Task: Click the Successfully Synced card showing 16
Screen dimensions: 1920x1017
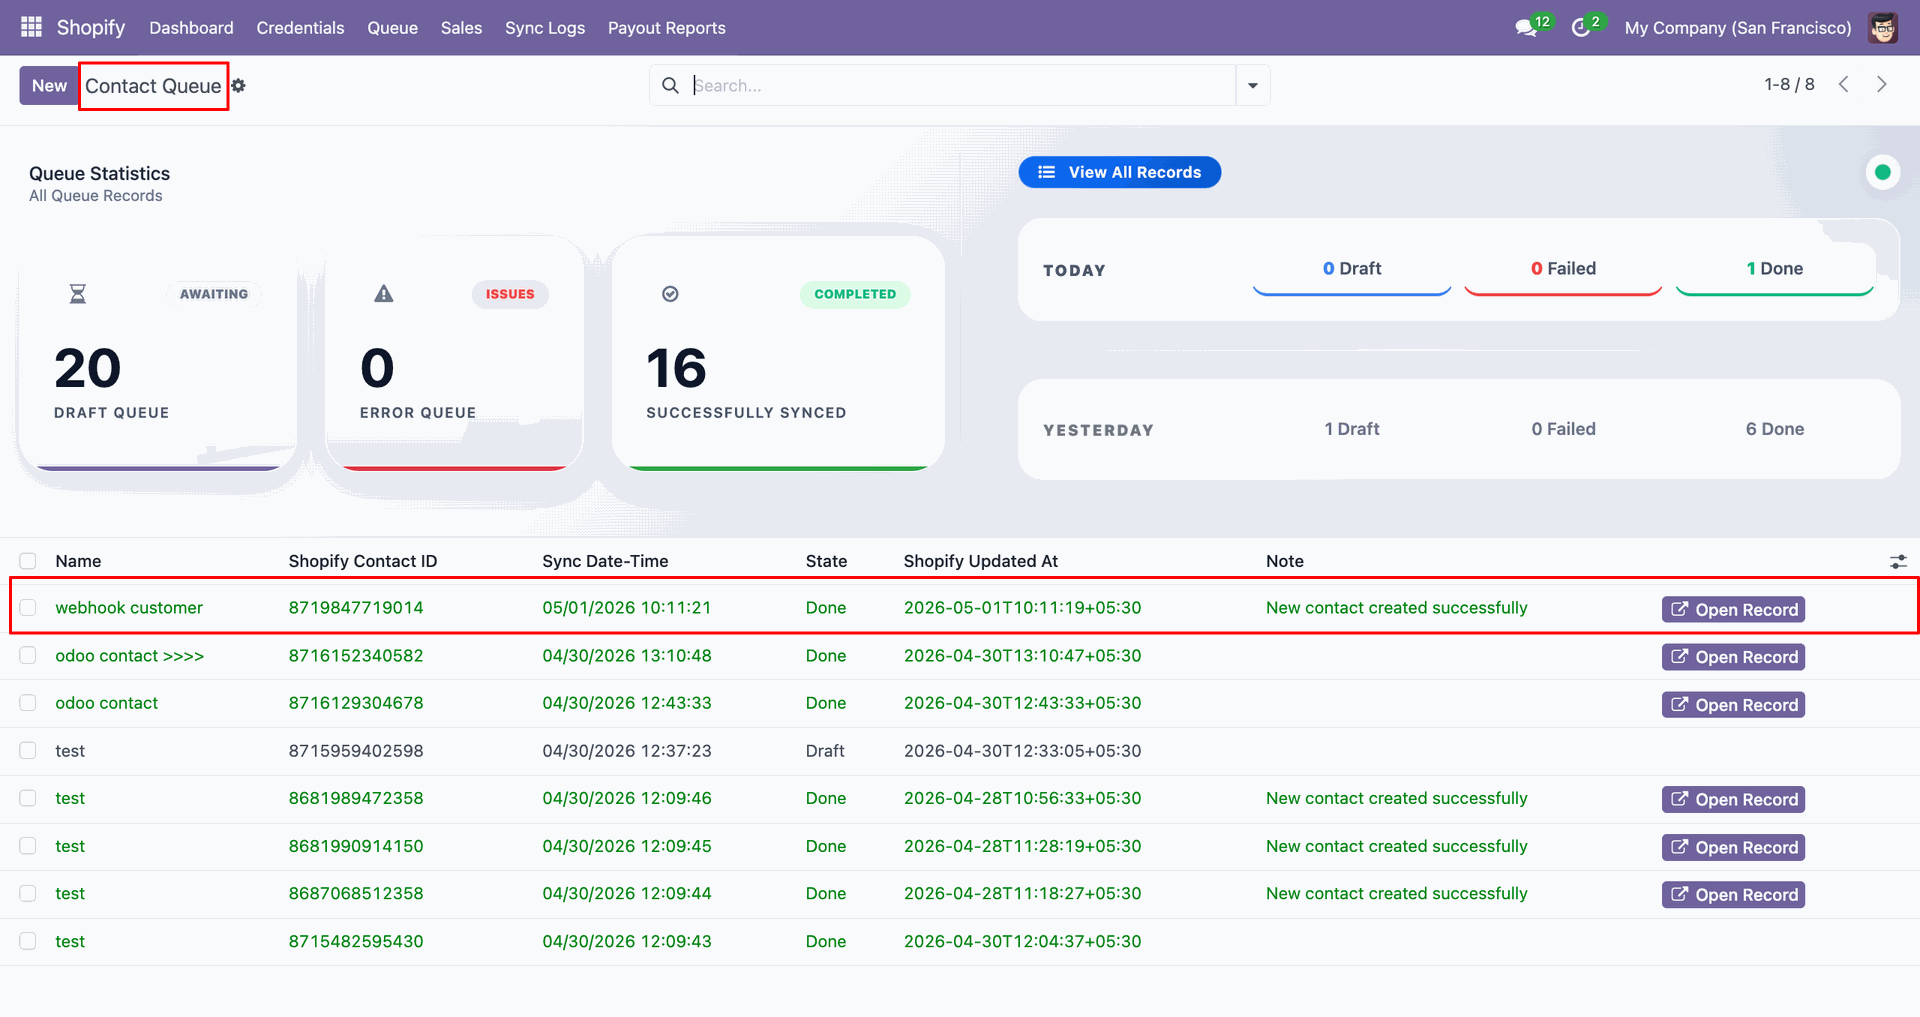Action: [x=778, y=353]
